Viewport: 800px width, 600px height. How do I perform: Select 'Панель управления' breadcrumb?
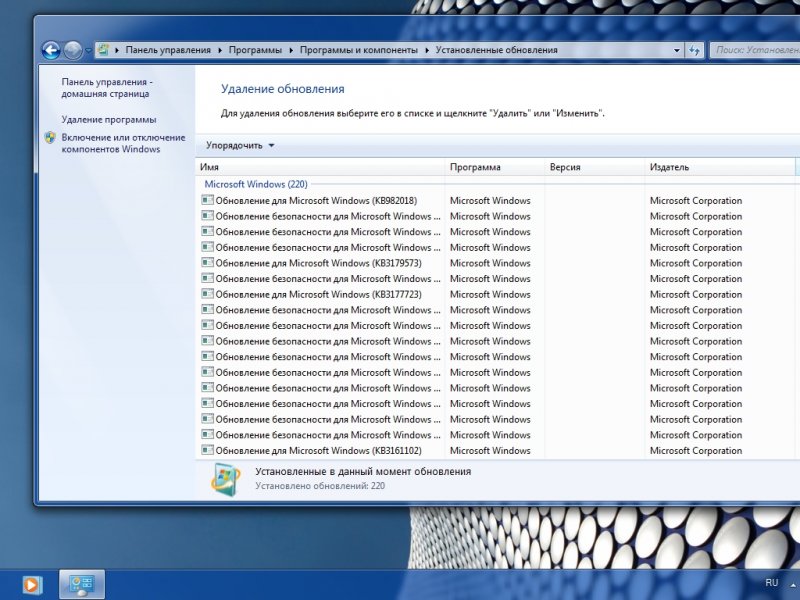tap(168, 50)
